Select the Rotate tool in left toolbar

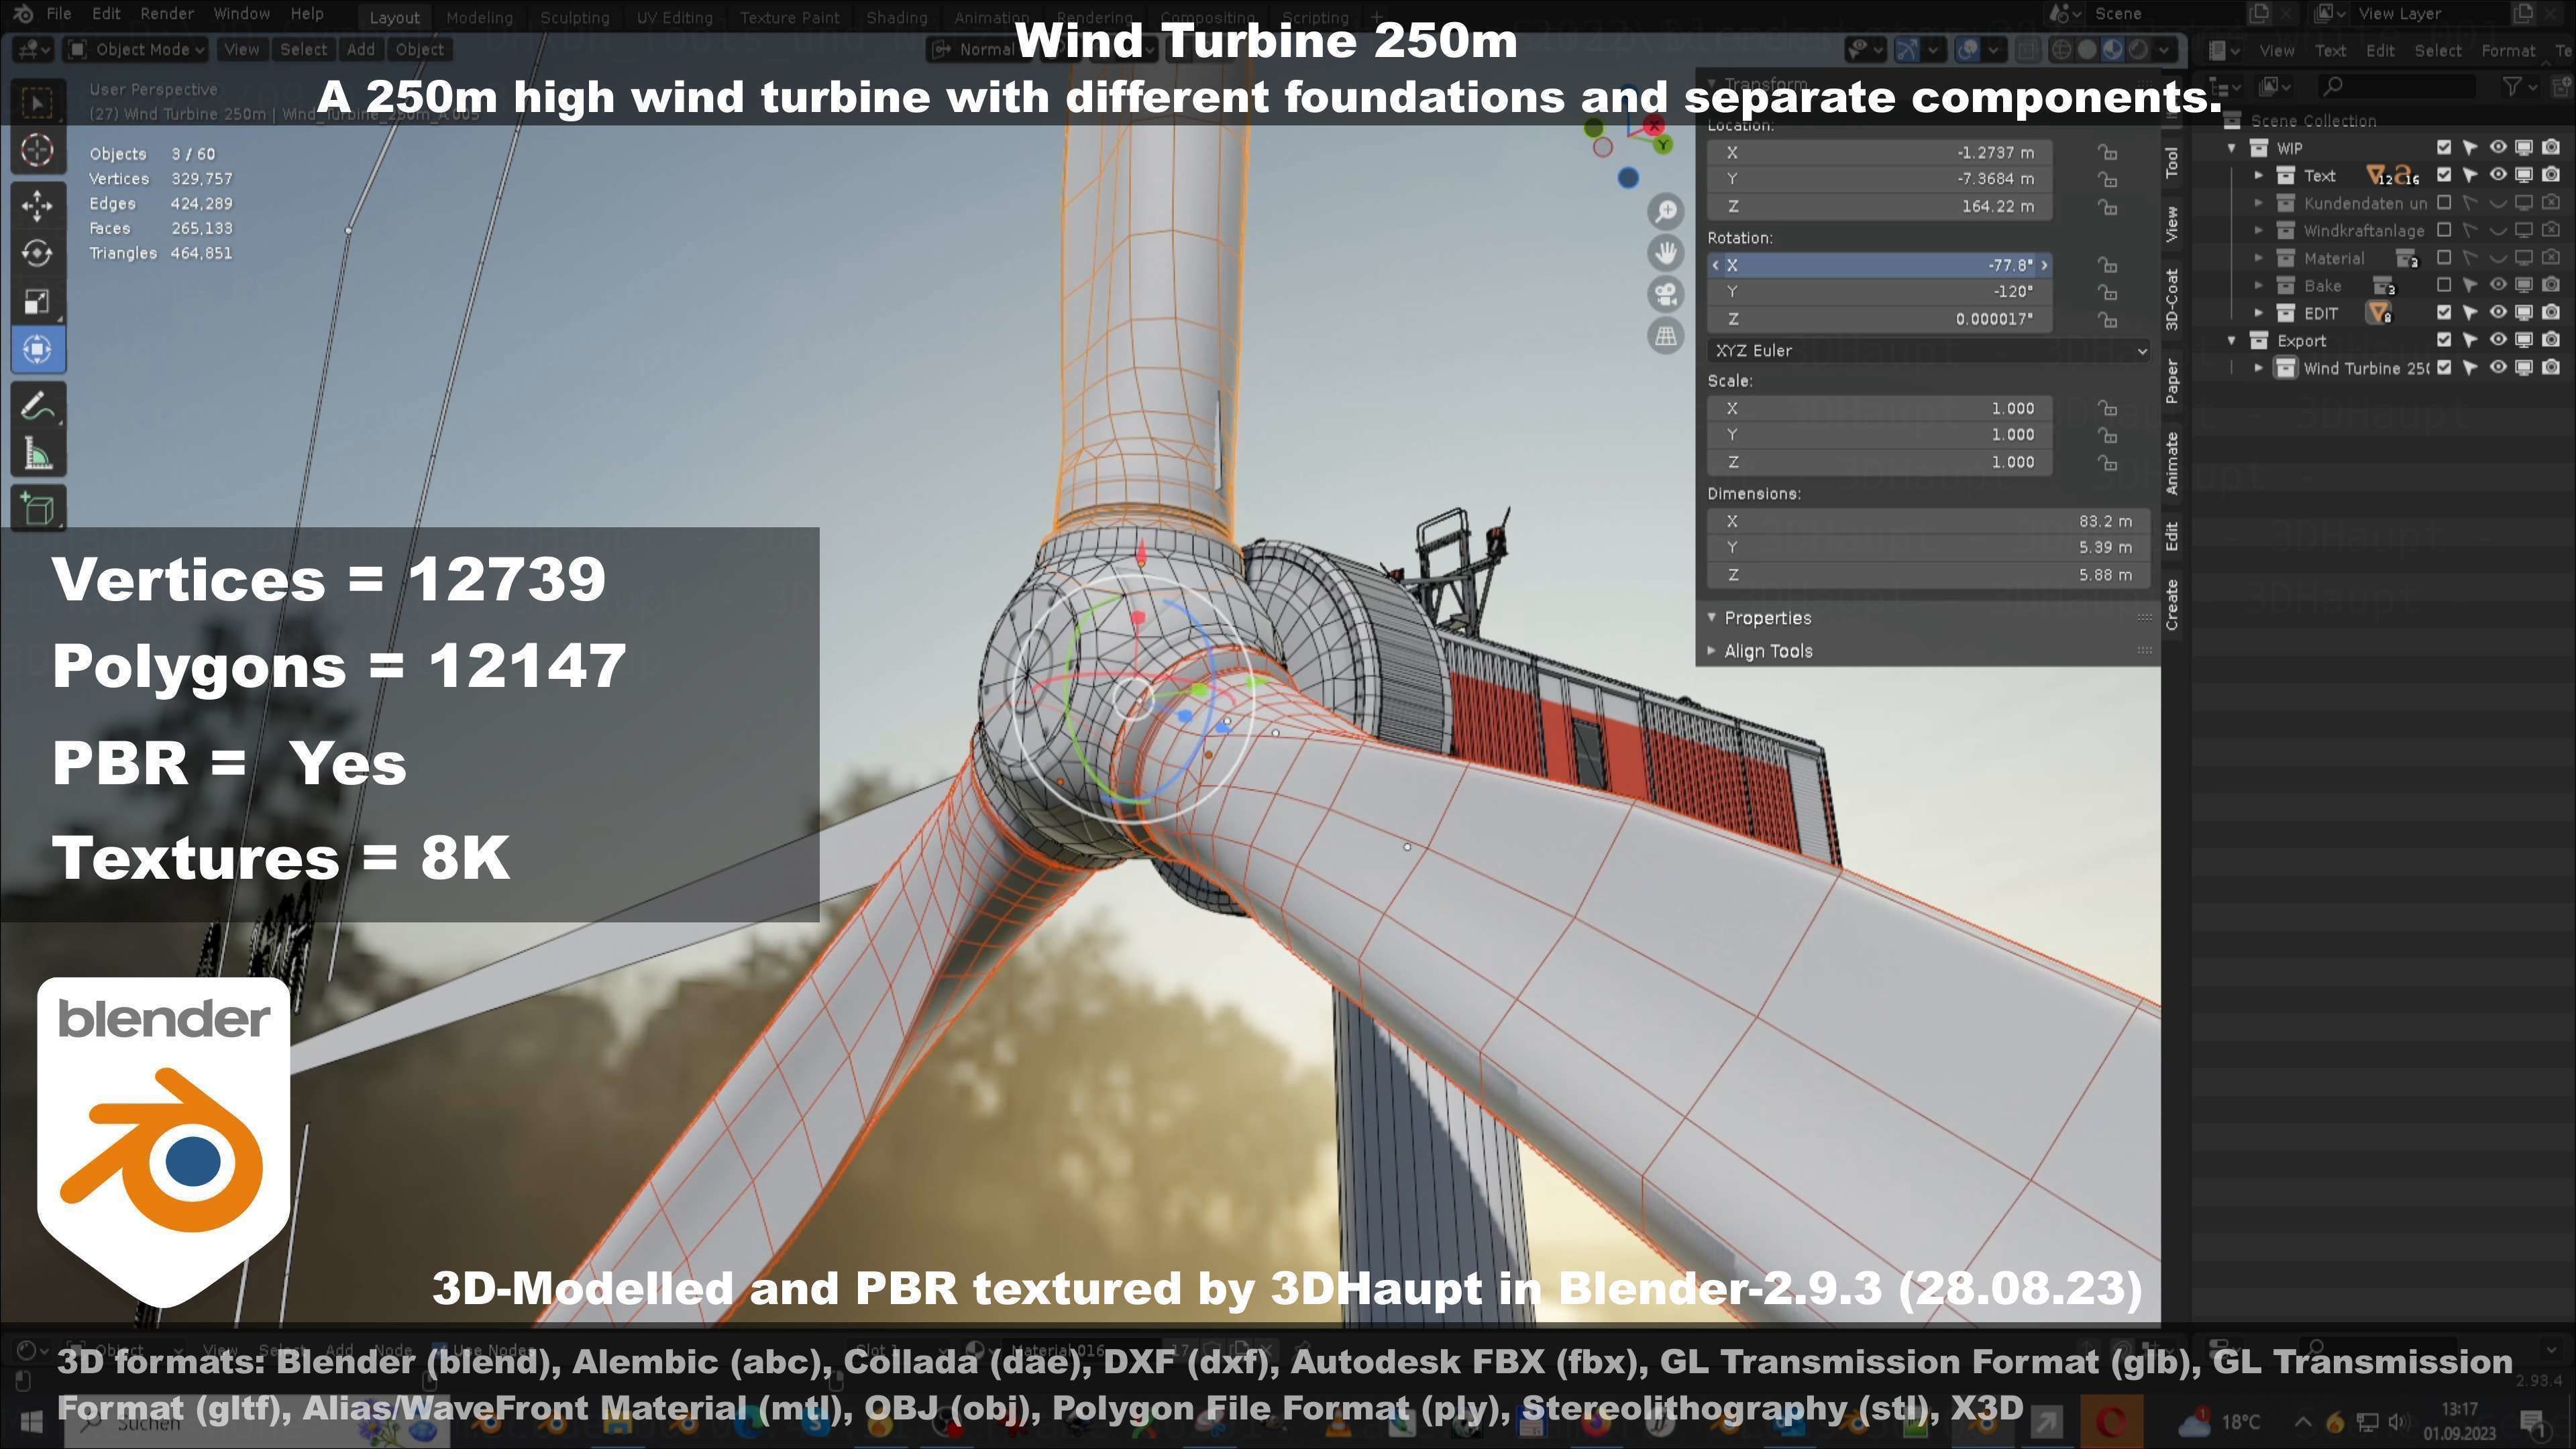[37, 253]
